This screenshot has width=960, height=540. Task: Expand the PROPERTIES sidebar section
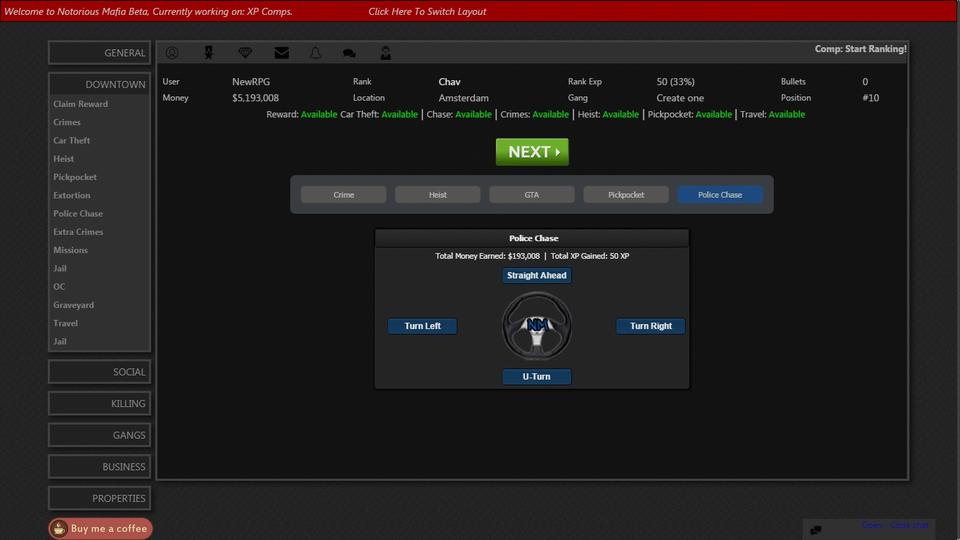click(x=100, y=498)
